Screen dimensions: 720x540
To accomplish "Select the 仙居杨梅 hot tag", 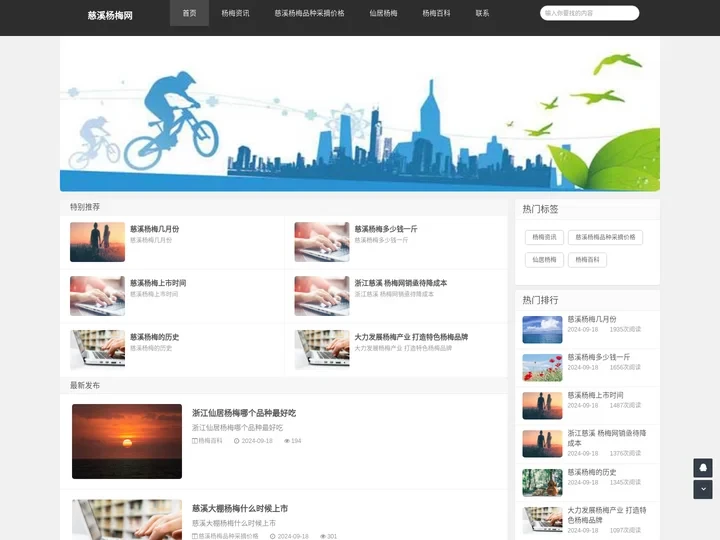I will pyautogui.click(x=544, y=260).
